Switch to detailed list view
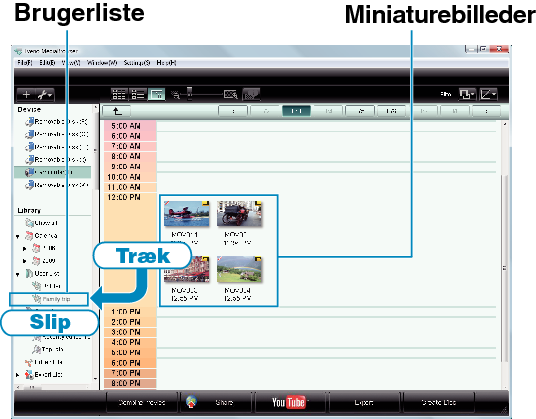 pos(138,94)
